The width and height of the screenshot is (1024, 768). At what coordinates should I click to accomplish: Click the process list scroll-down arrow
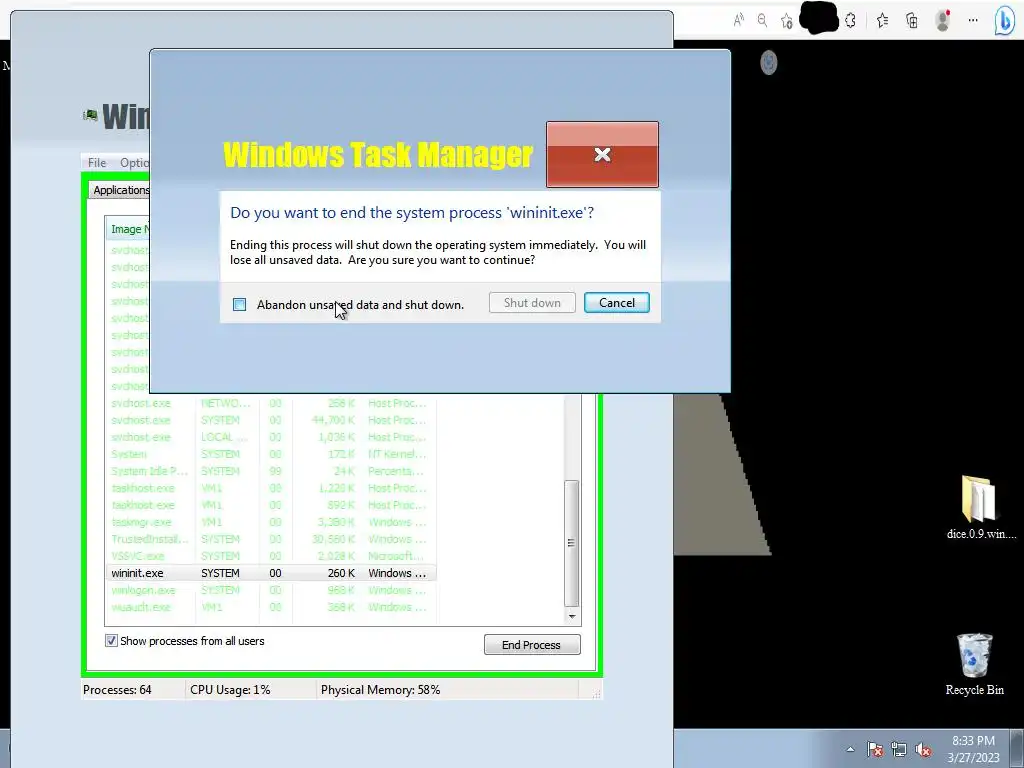point(571,616)
